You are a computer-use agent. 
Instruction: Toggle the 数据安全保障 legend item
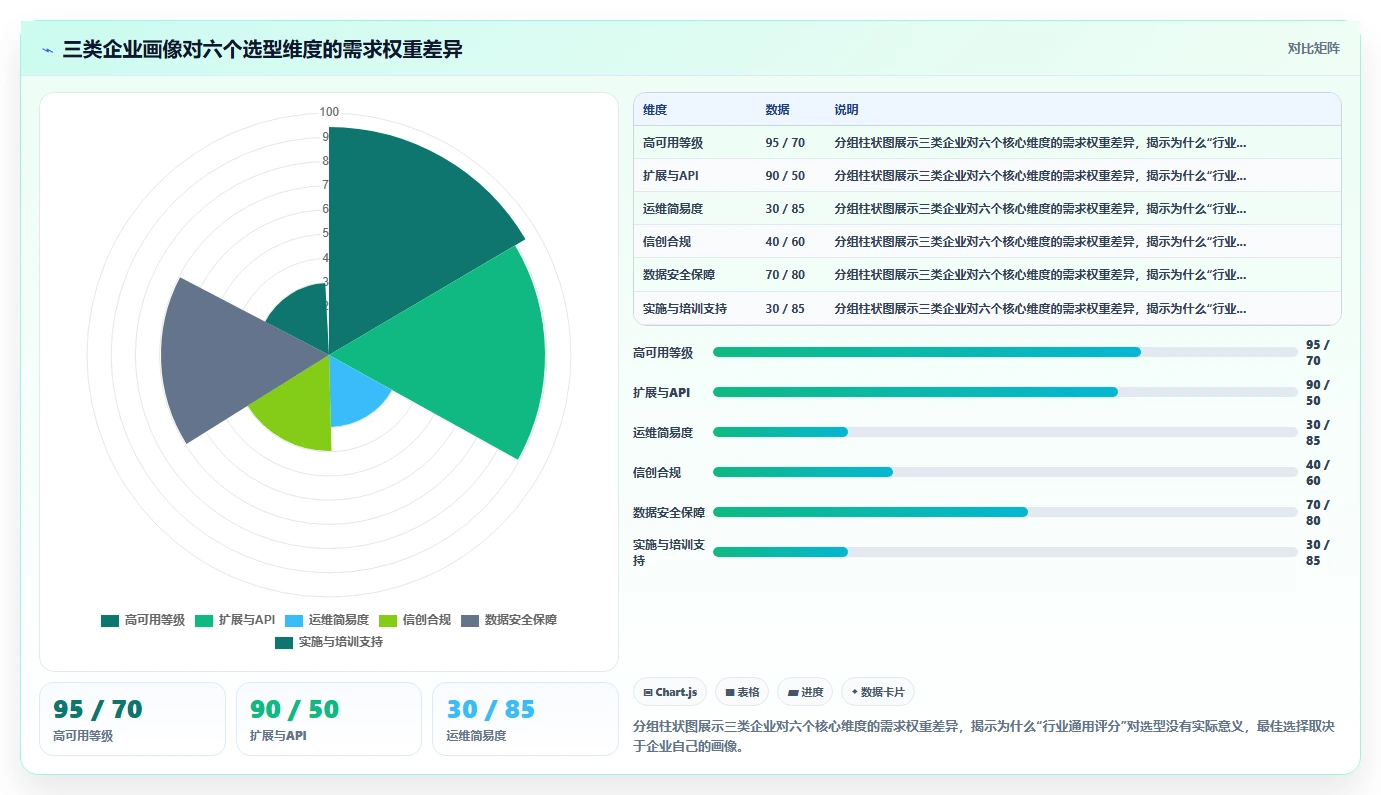pos(509,620)
